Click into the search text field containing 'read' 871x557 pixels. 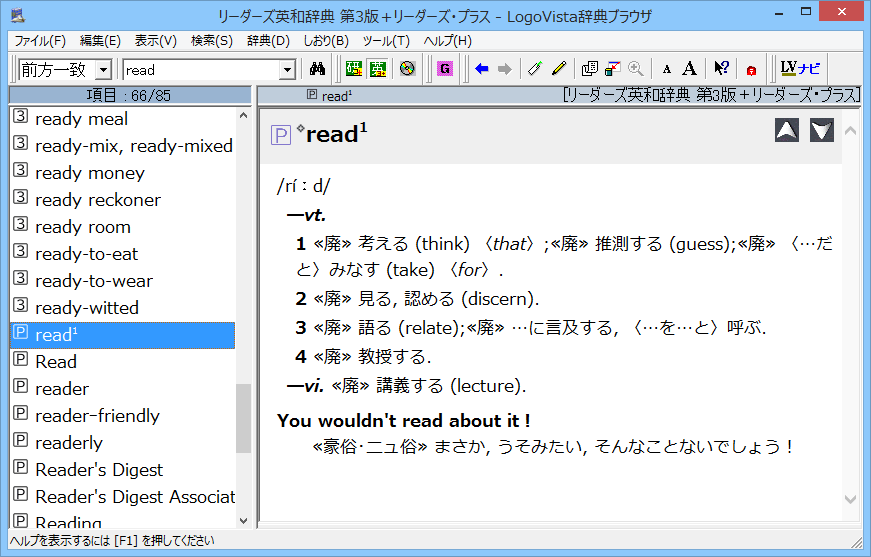[200, 70]
